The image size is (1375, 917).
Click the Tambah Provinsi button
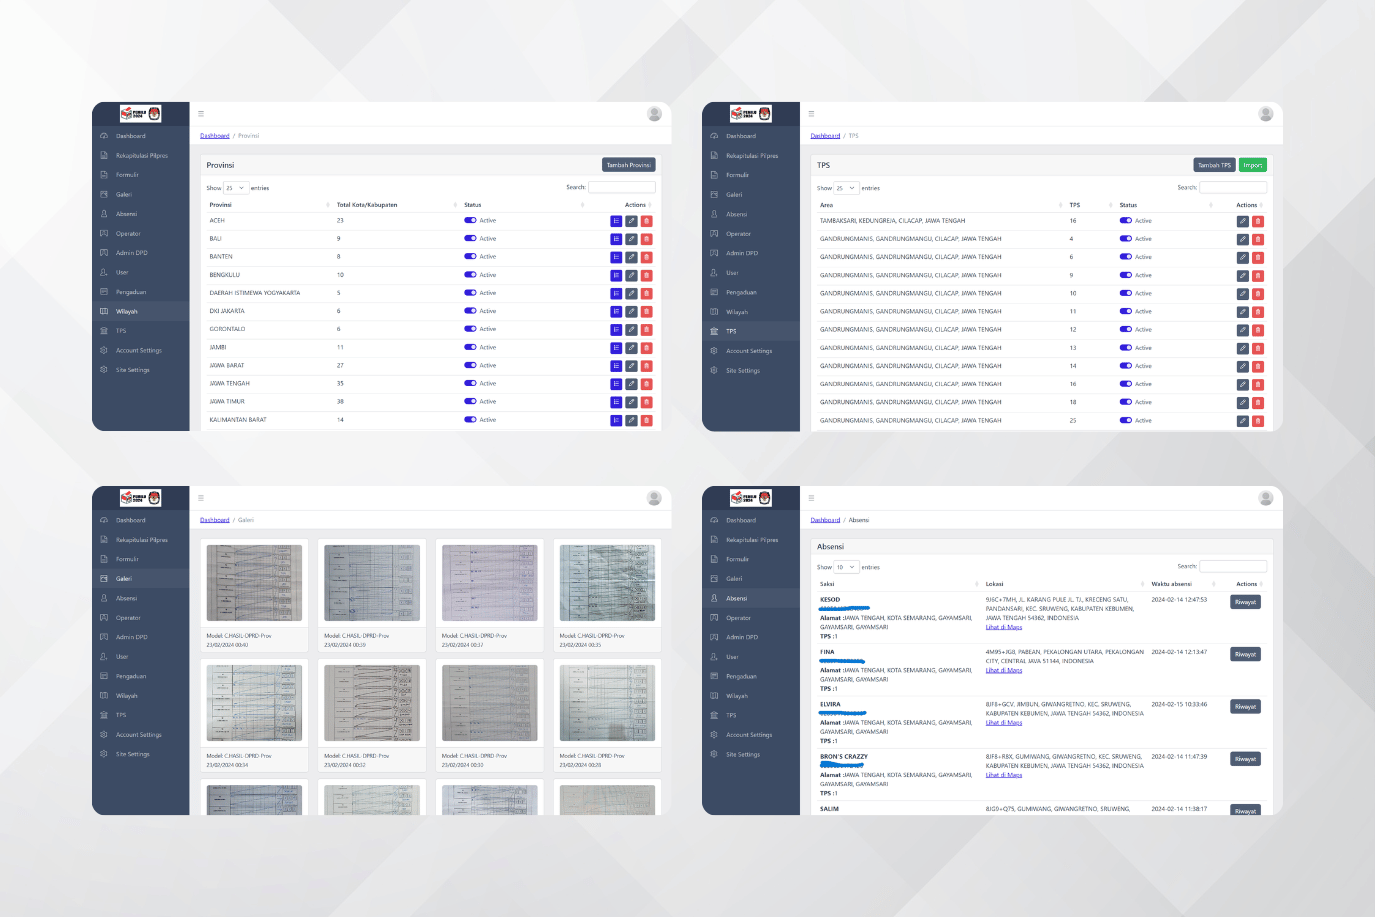click(629, 165)
